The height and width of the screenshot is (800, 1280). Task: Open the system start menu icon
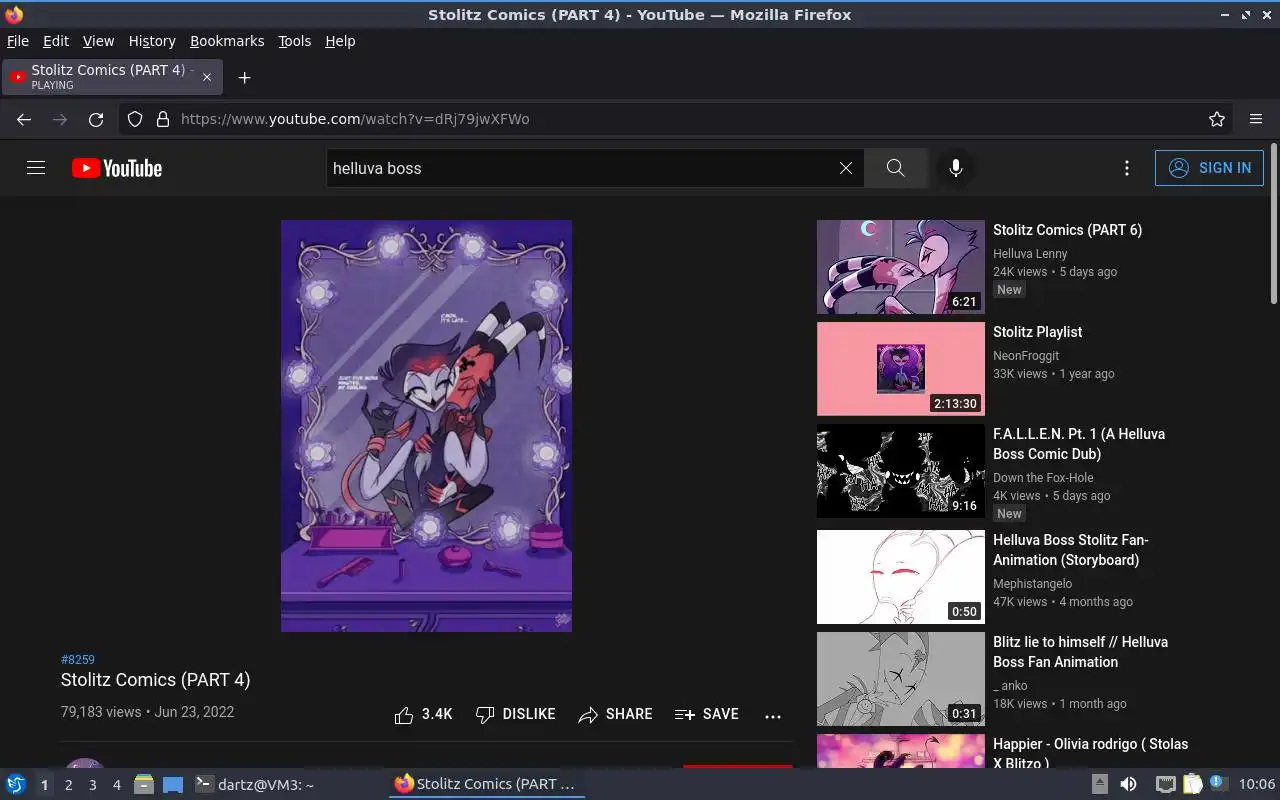(15, 784)
